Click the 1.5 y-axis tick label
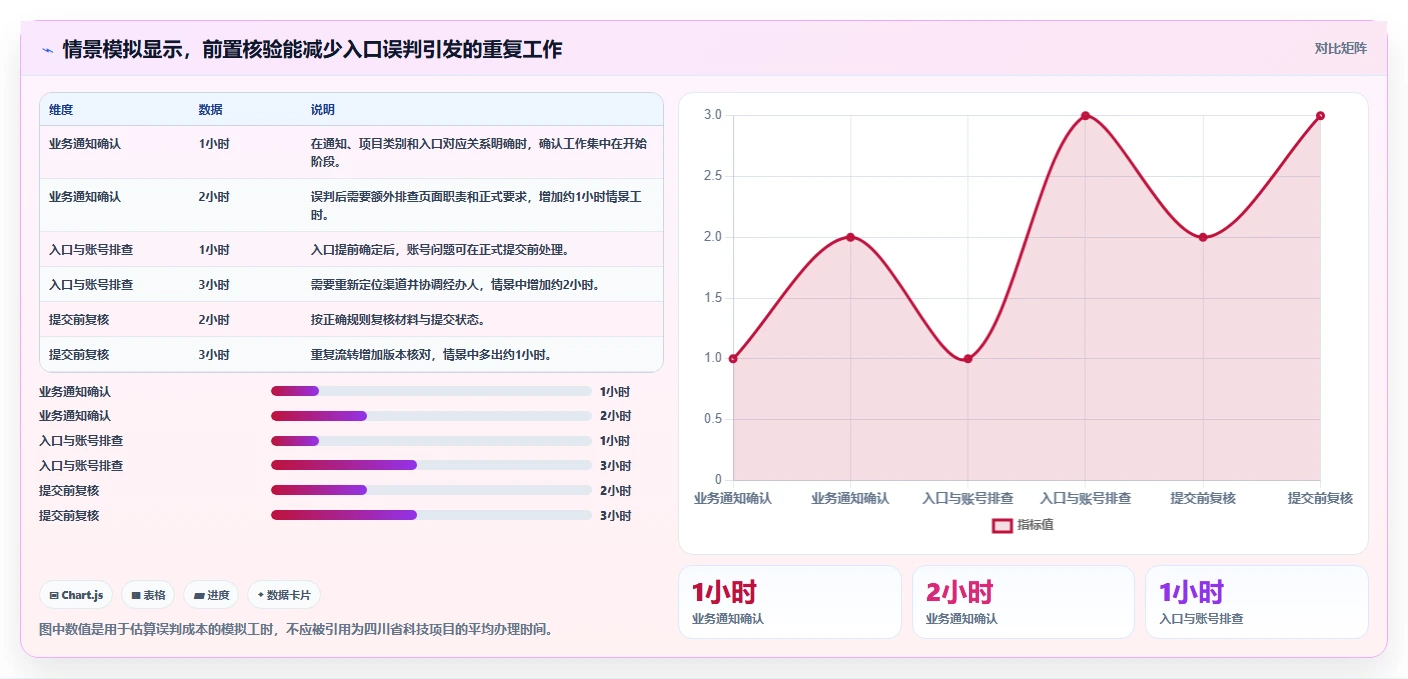The image size is (1408, 679). (712, 298)
